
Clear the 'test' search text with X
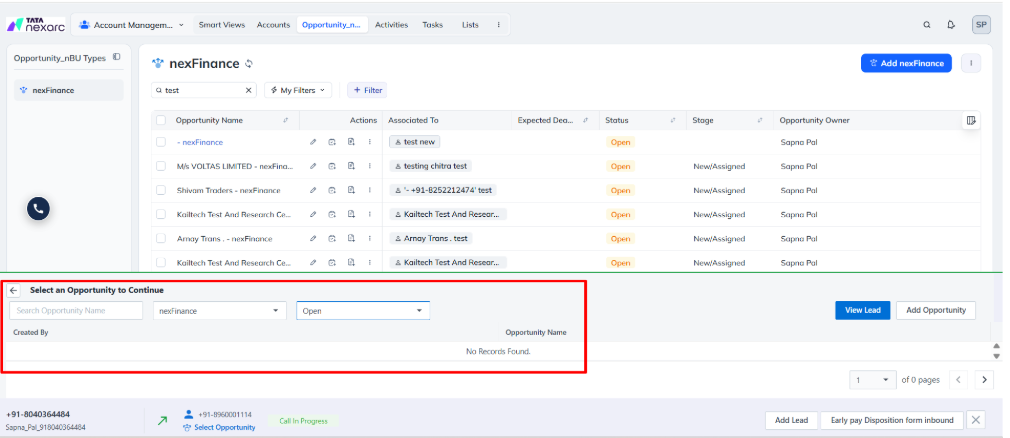tap(249, 90)
